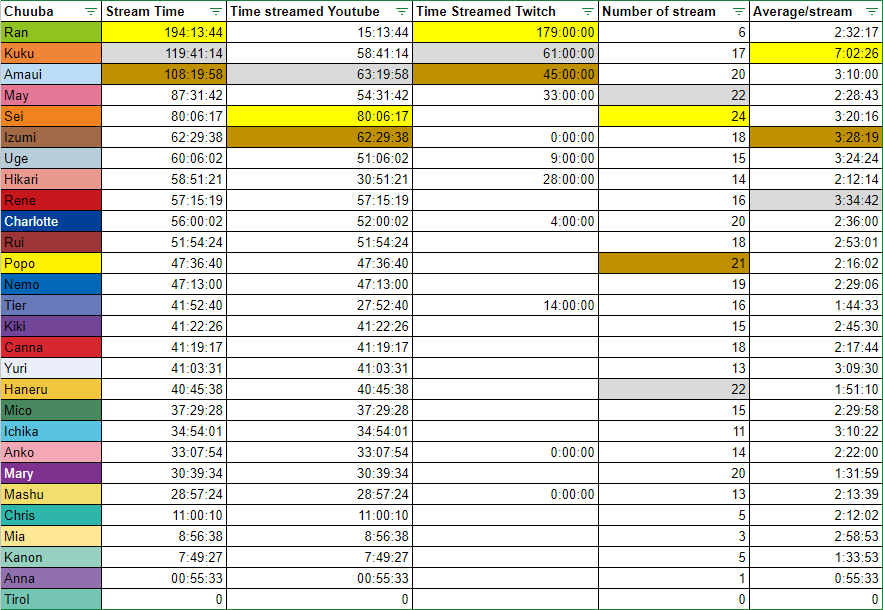Click the 1:31:59 average cell
This screenshot has width=883, height=610.
[816, 474]
